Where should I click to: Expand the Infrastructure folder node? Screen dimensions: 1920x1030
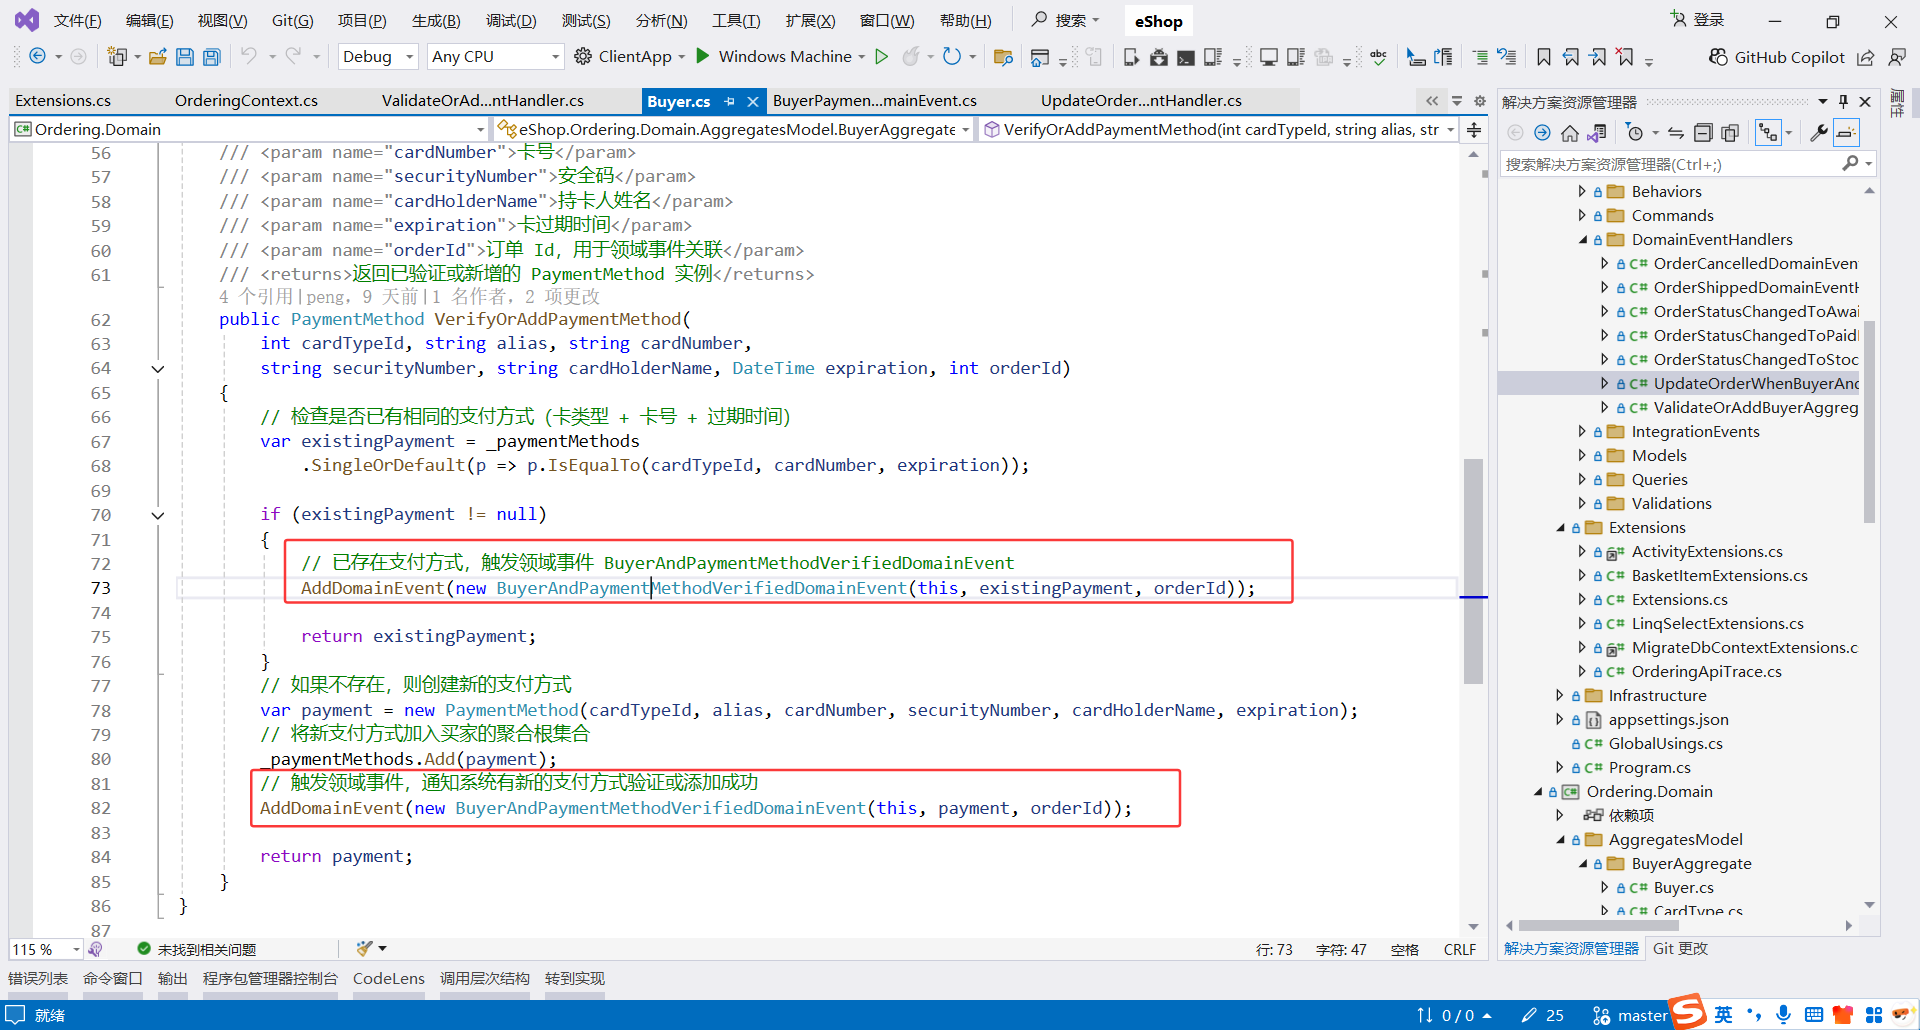(1559, 695)
